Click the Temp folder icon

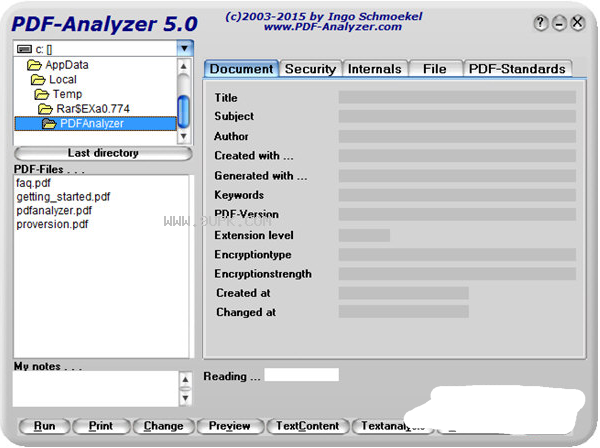(42, 94)
